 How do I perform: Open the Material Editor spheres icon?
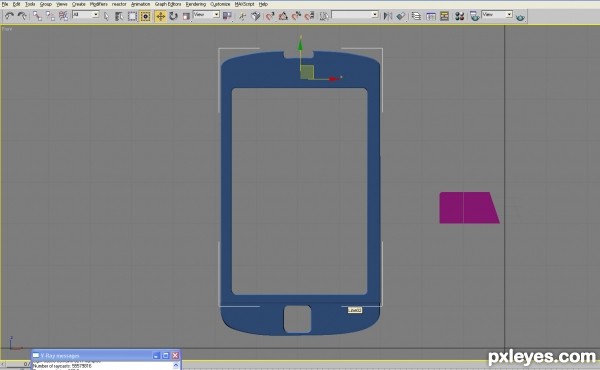pyautogui.click(x=459, y=16)
